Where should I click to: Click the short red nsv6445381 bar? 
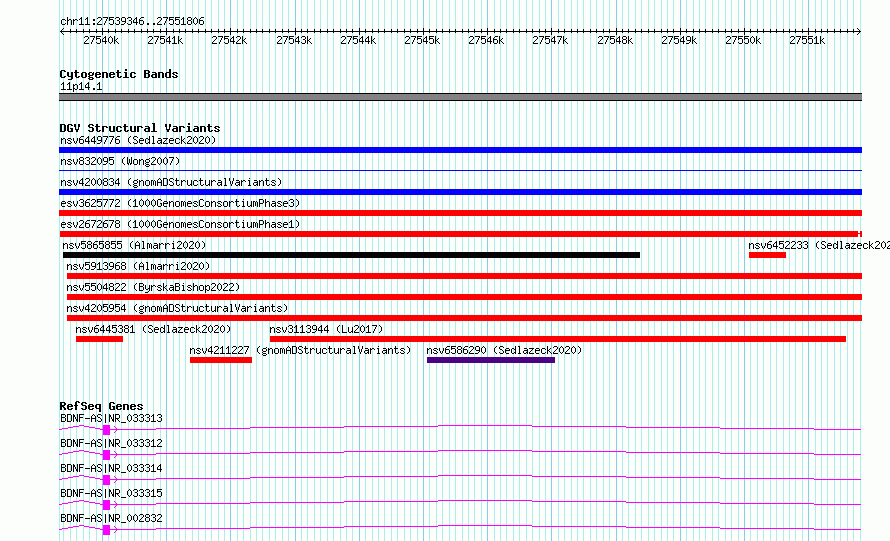99,339
